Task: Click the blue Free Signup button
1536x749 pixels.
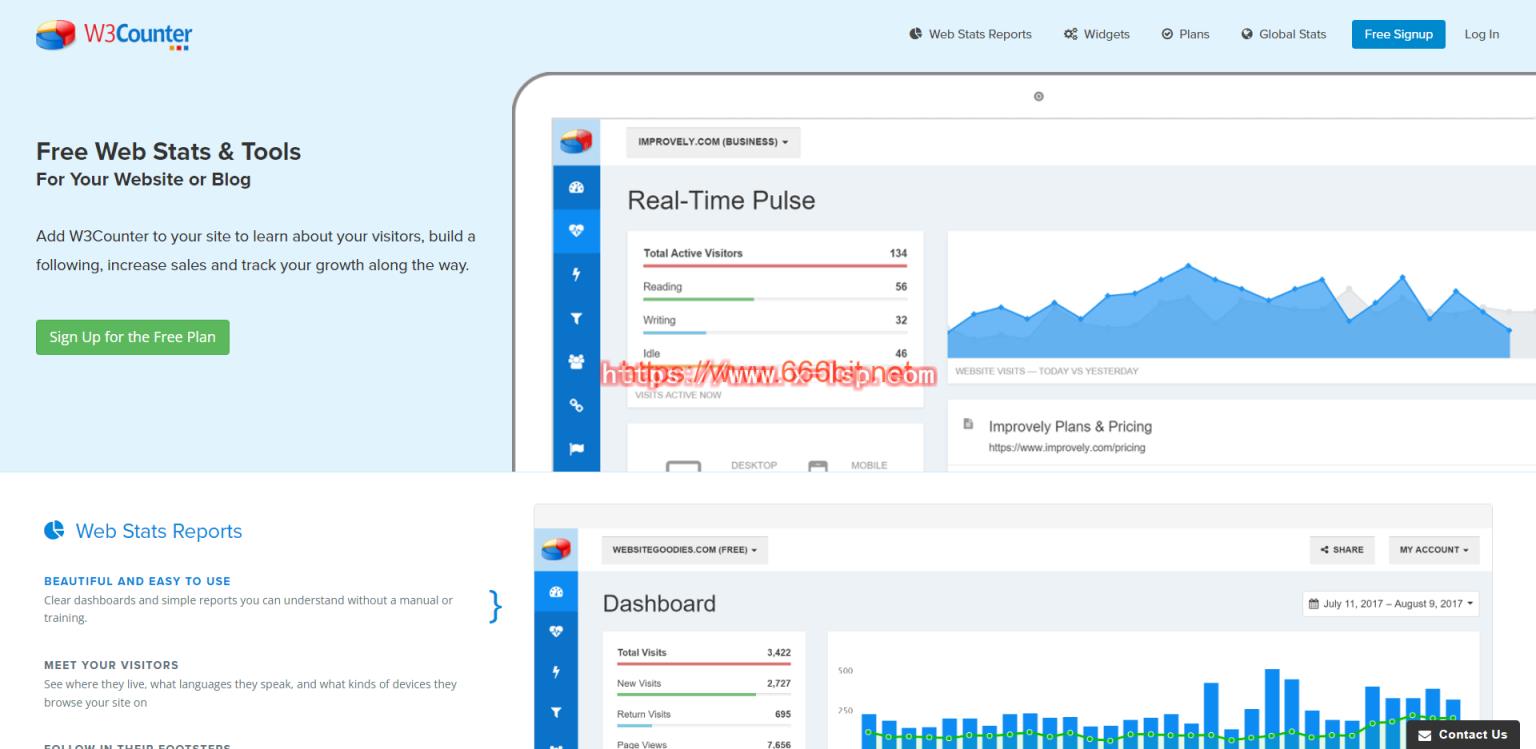Action: (1398, 34)
